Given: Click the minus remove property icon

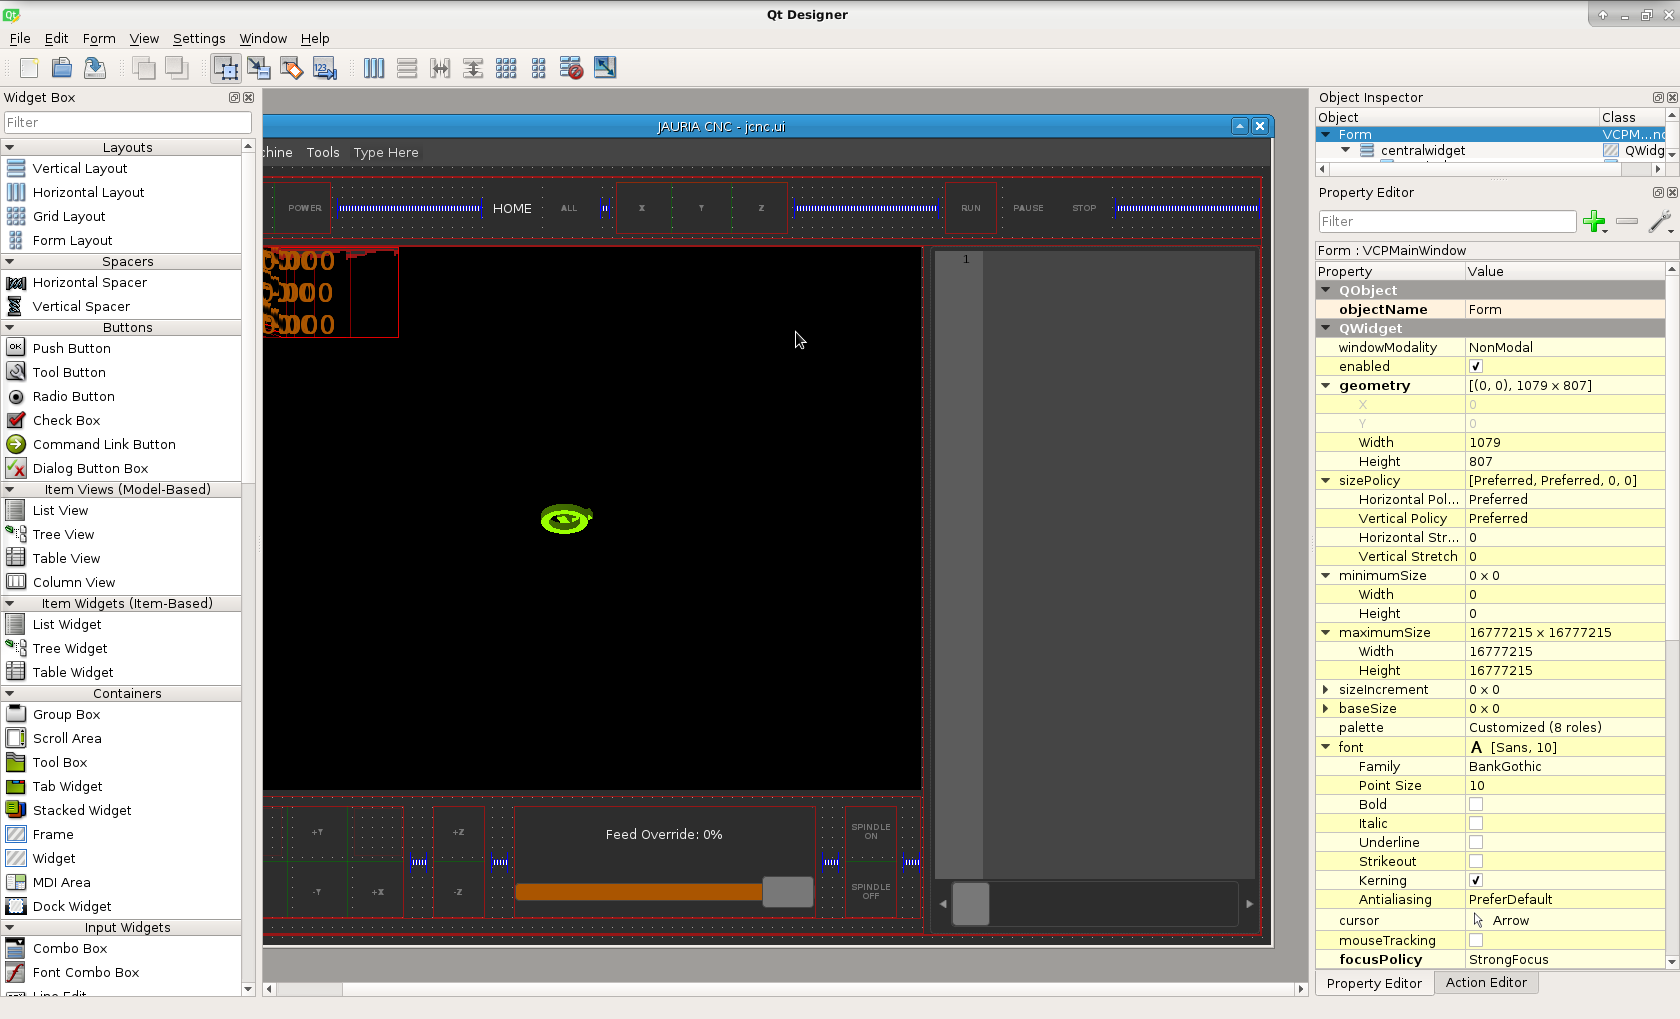Looking at the screenshot, I should pos(1627,221).
